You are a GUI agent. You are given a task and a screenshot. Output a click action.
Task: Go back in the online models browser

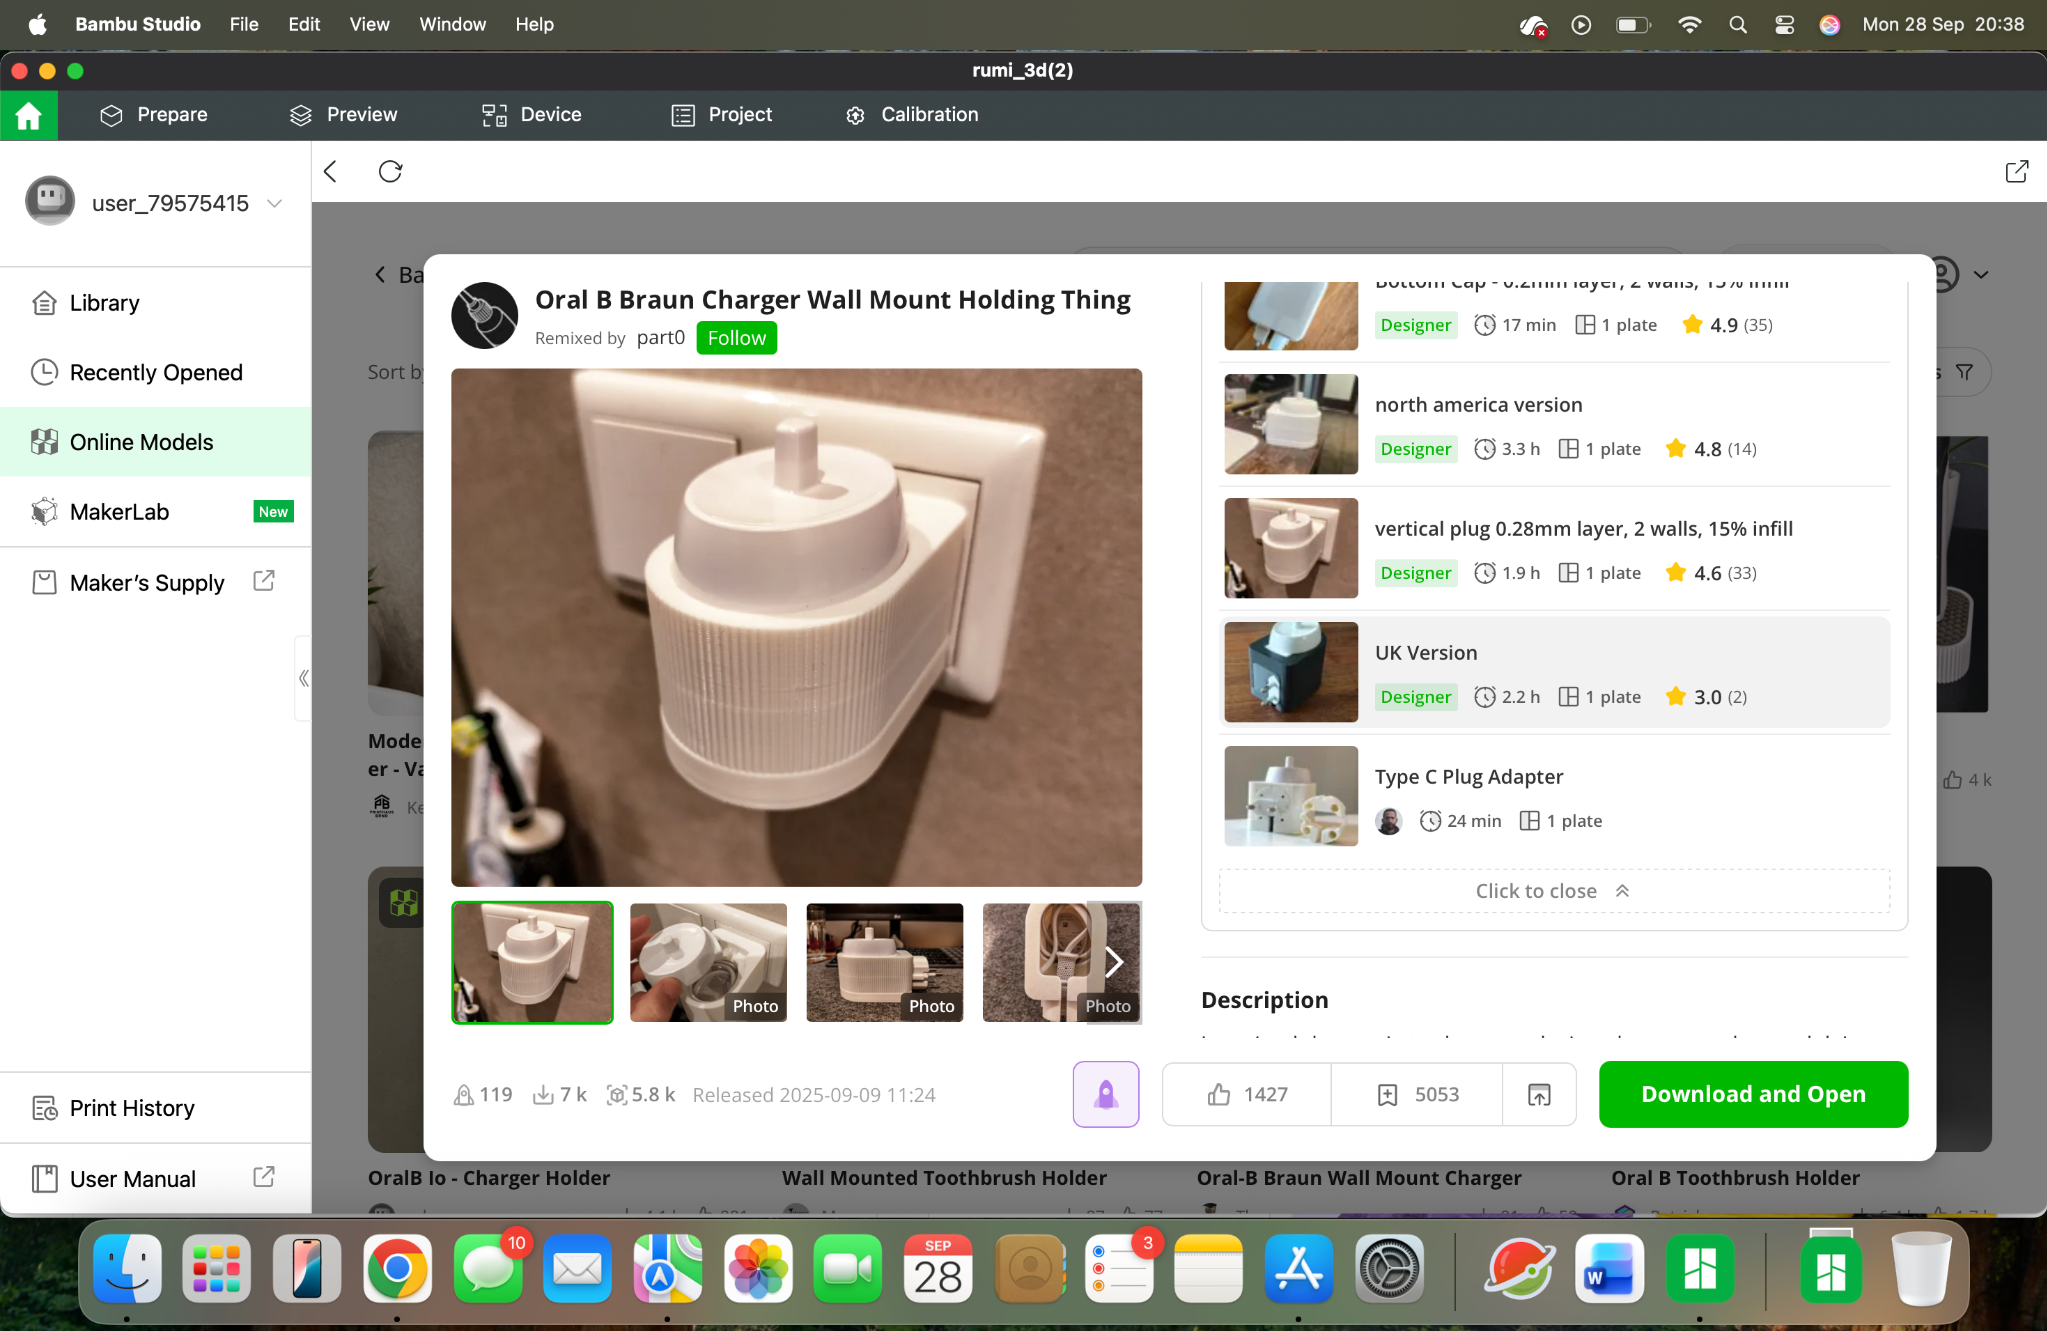pyautogui.click(x=331, y=172)
